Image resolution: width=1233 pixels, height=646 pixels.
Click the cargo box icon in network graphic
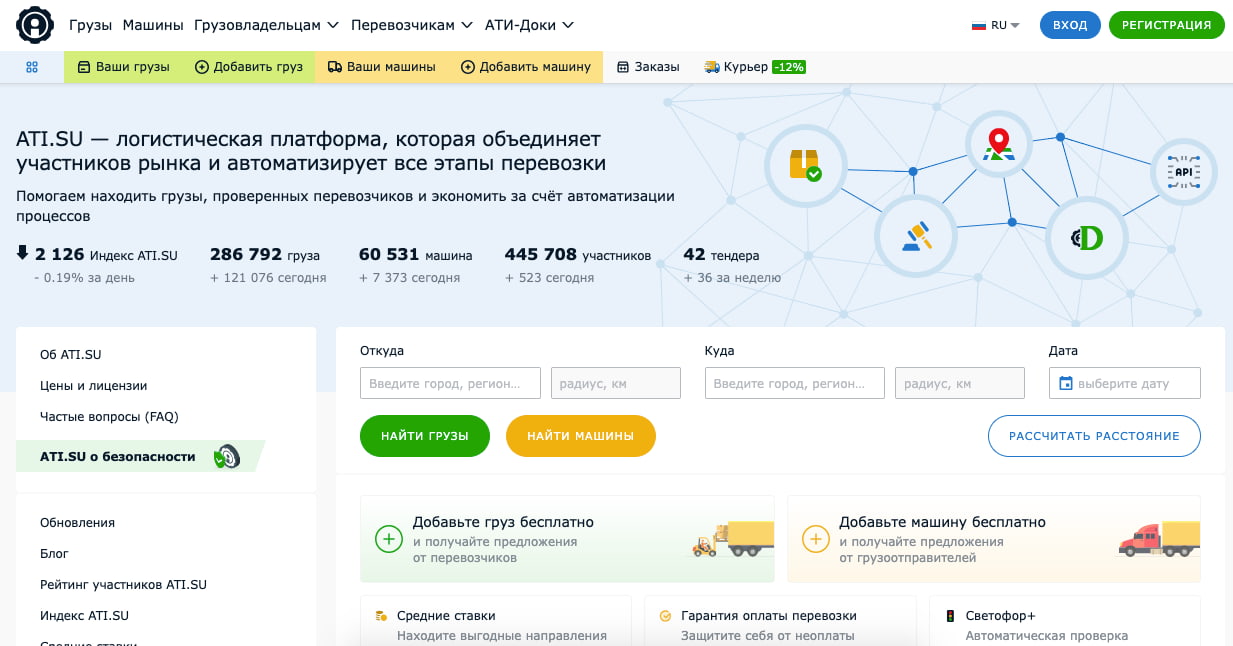[x=805, y=165]
